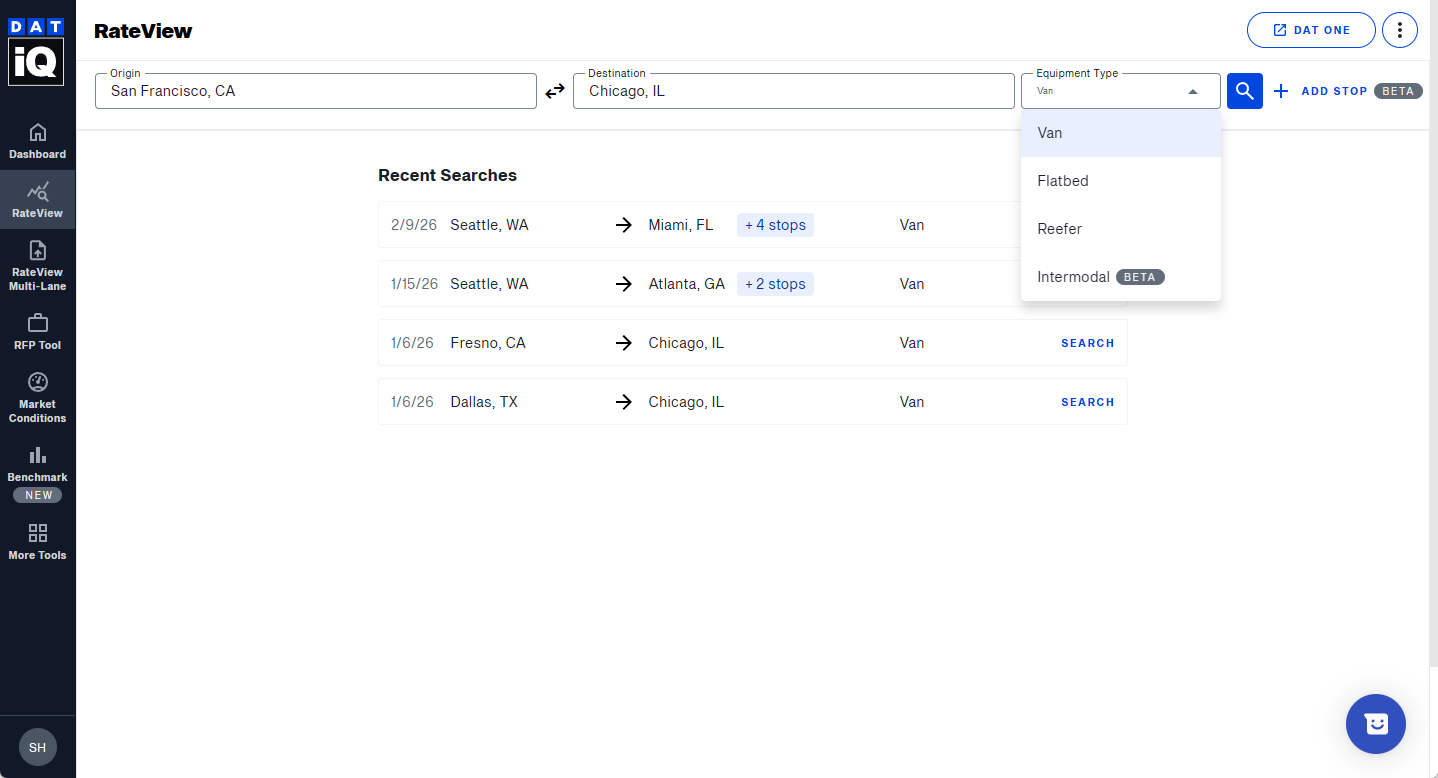Click the blue search magnifier button
Screen dimensions: 1438x778
(x=1244, y=91)
